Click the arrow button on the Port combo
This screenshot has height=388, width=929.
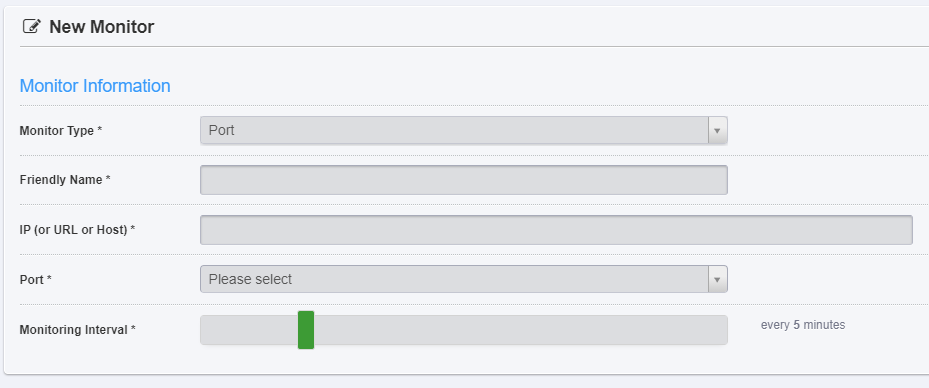(x=717, y=279)
